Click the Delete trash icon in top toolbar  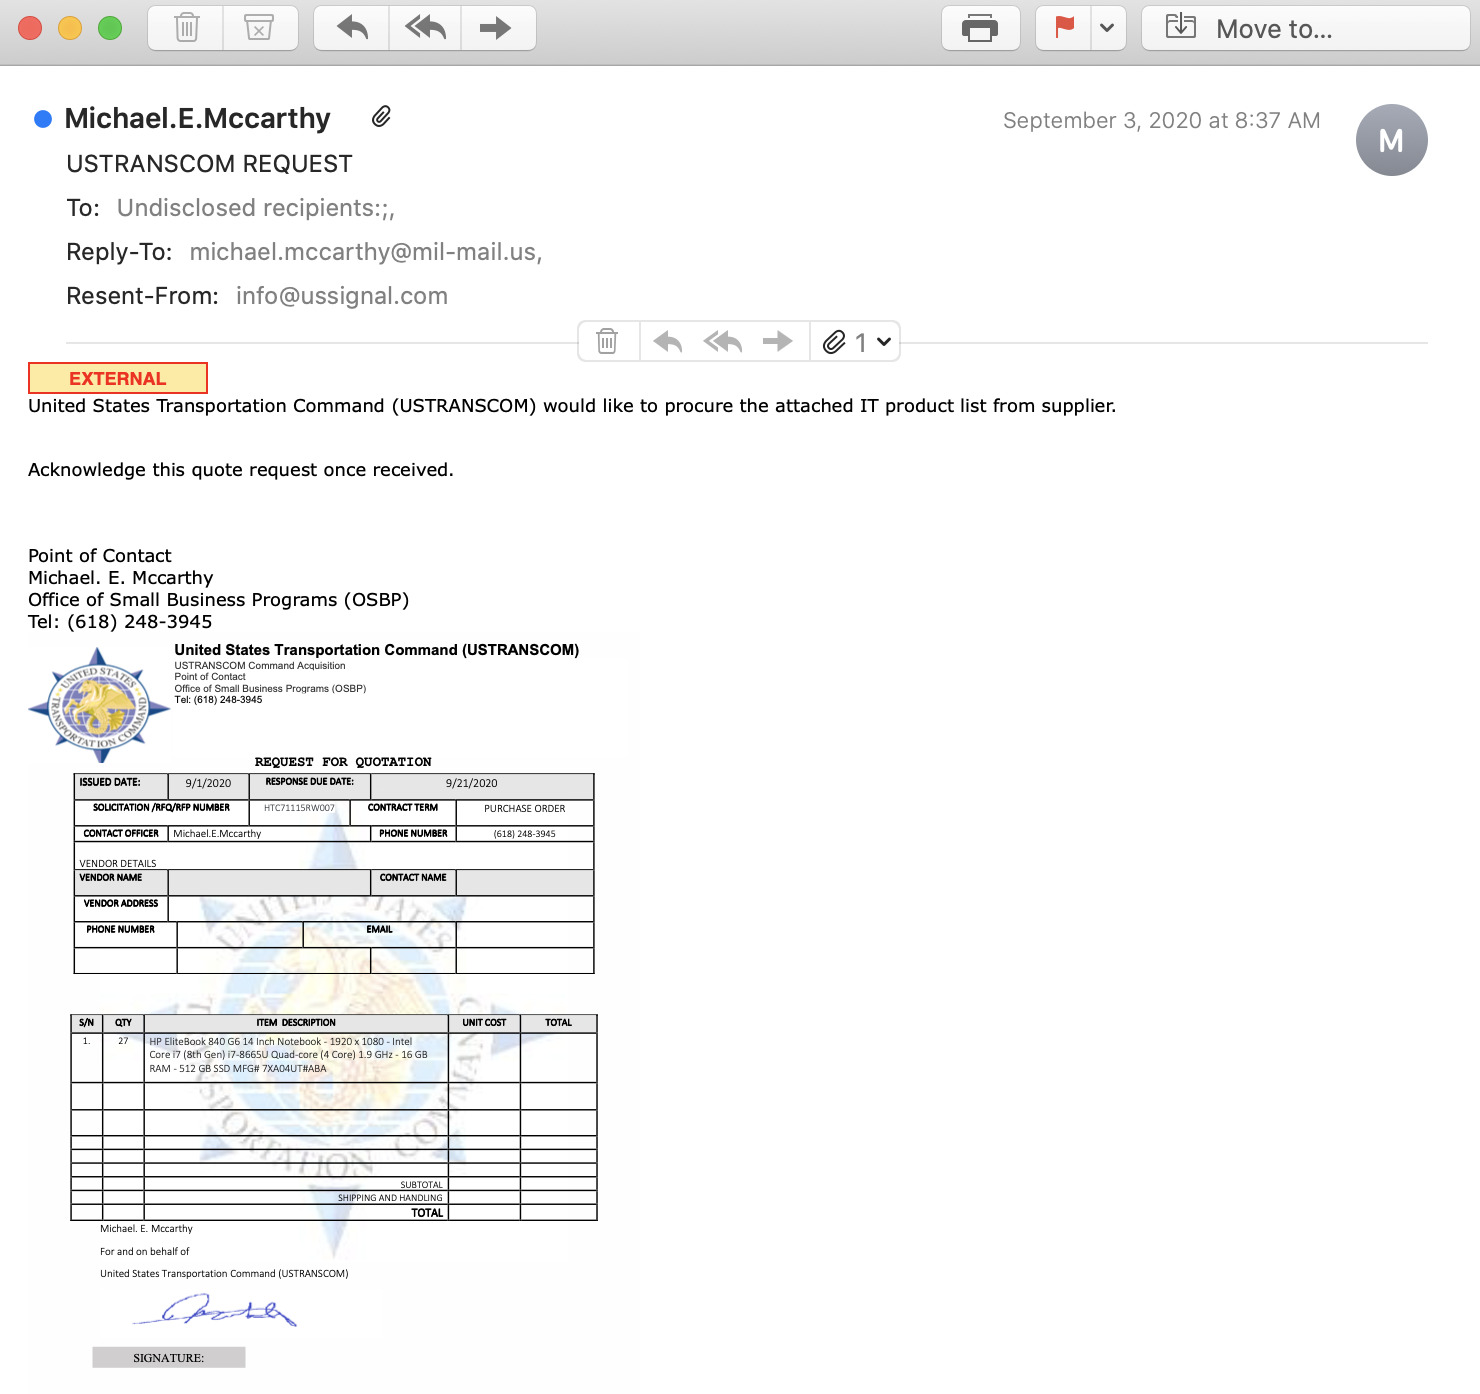click(x=186, y=28)
